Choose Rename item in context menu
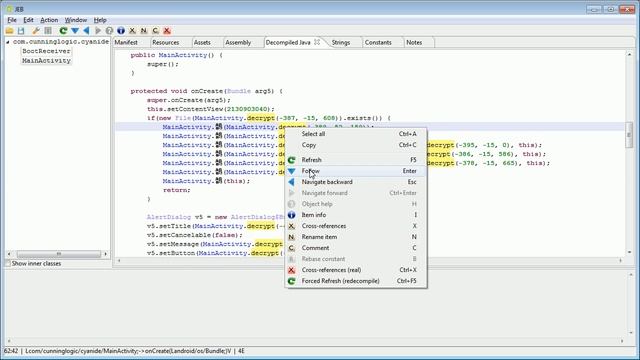 356,237
